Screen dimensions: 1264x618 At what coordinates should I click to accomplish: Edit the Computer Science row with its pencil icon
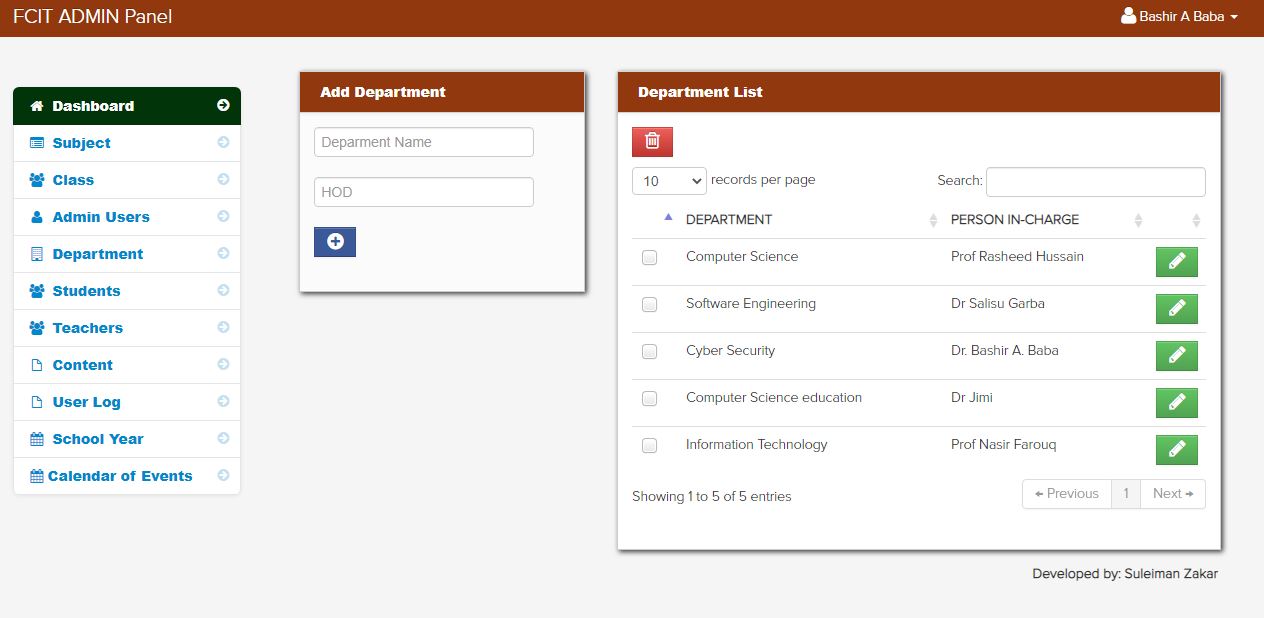point(1176,262)
